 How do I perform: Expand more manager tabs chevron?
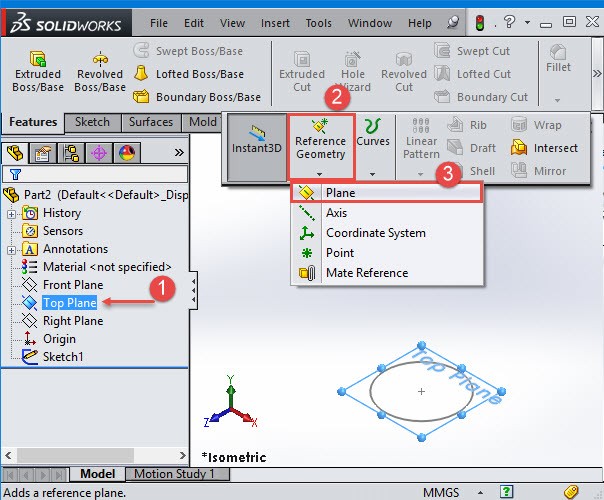179,153
